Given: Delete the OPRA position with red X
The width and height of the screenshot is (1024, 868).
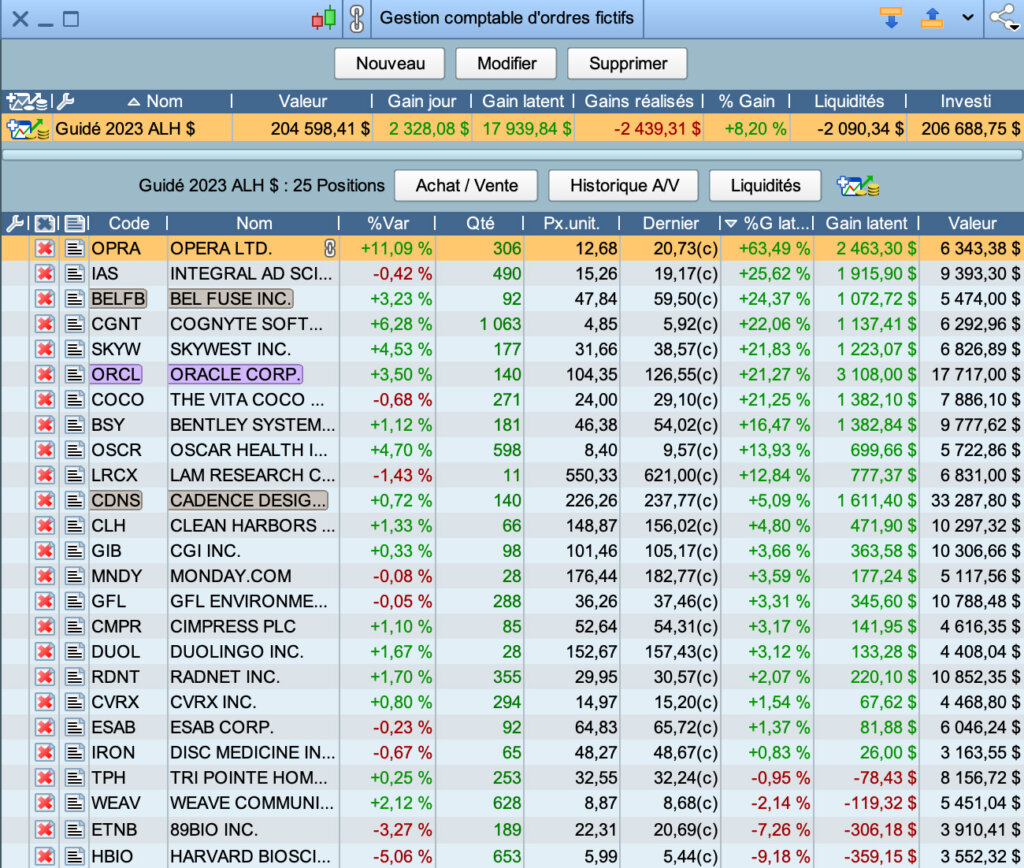Looking at the screenshot, I should click(44, 249).
